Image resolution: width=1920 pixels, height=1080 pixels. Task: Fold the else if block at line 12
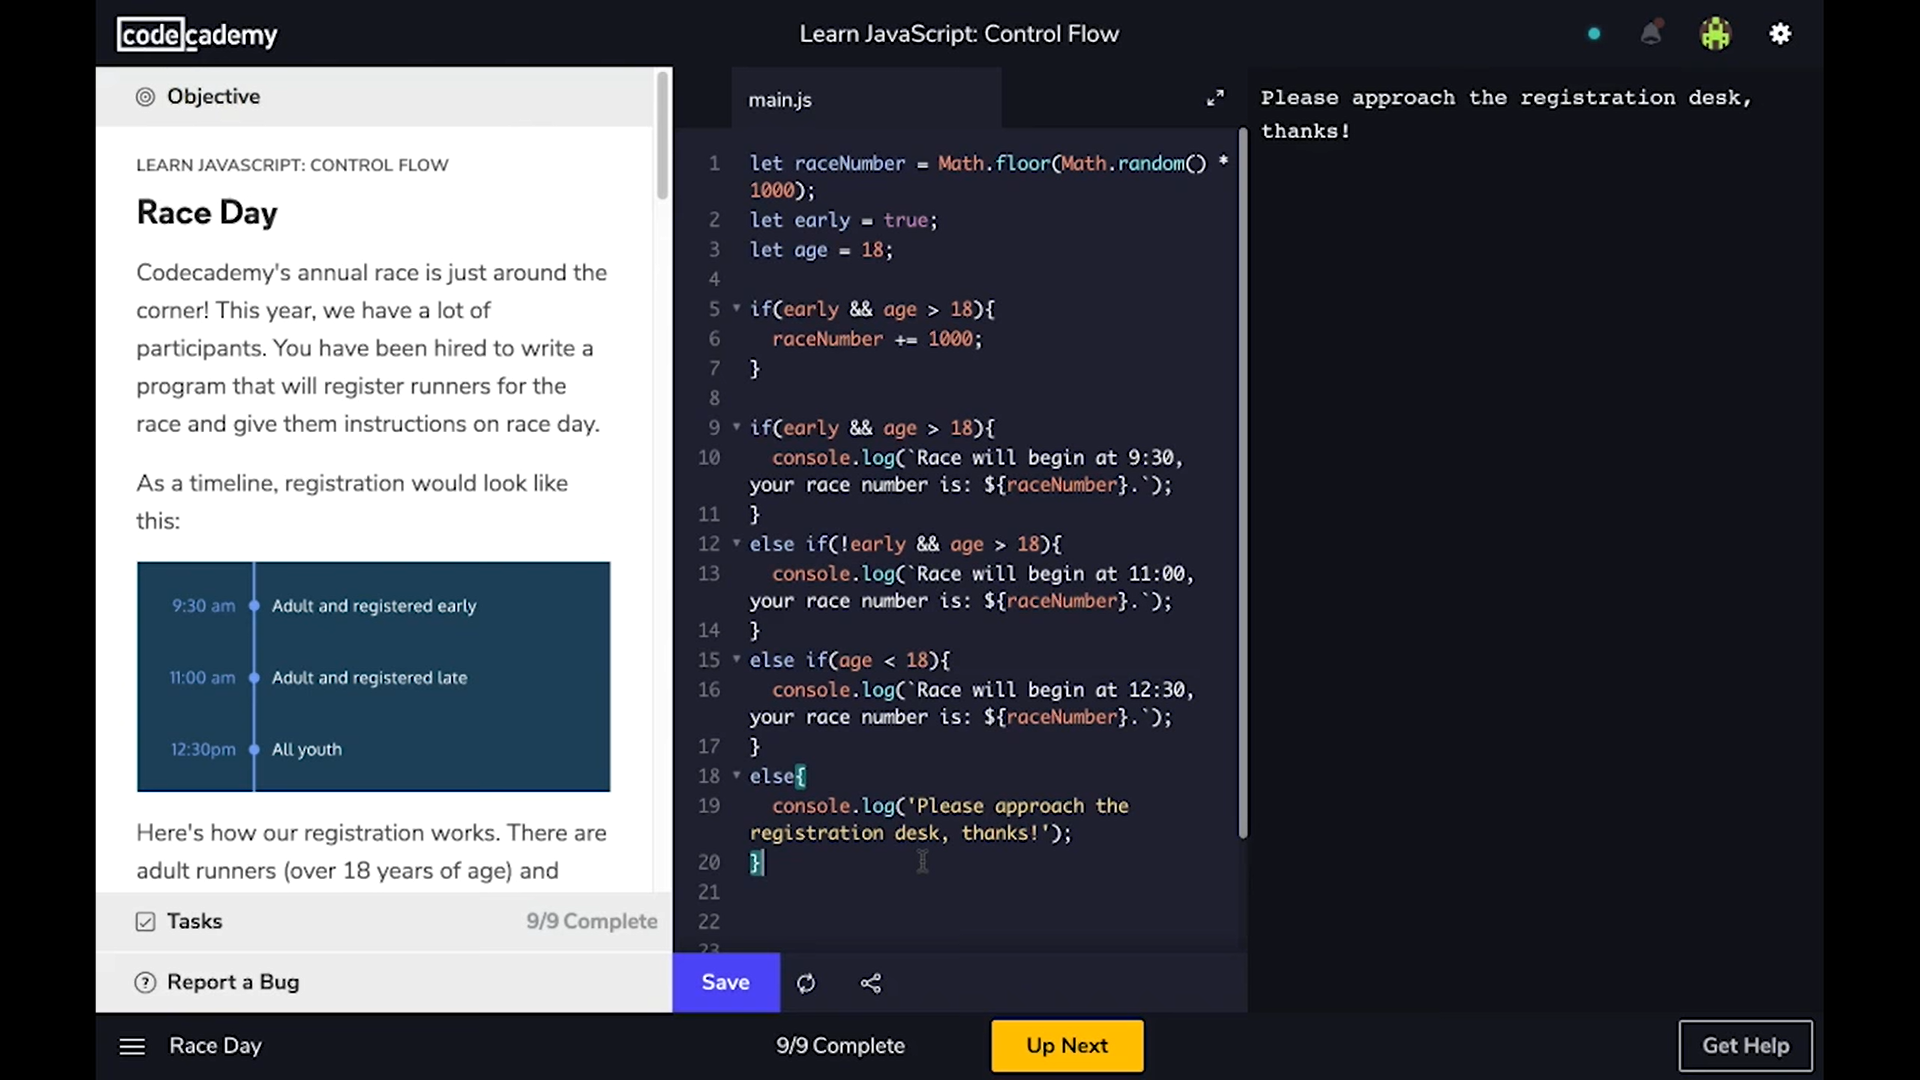pos(737,543)
